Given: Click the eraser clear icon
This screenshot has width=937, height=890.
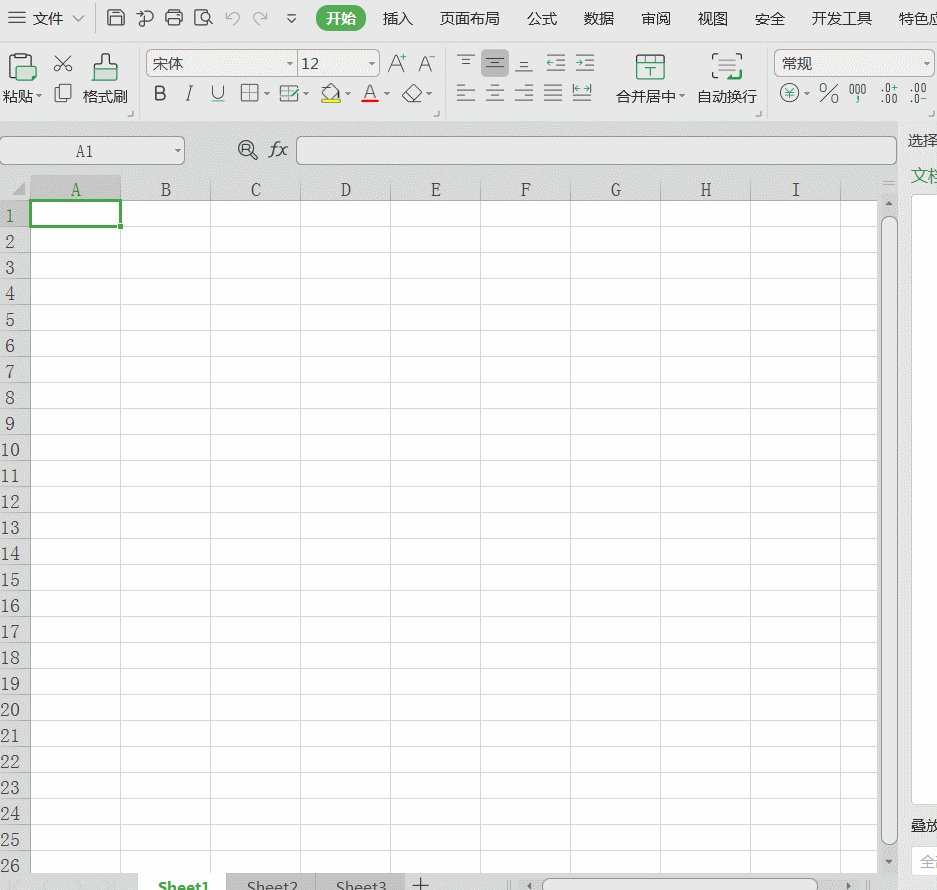Looking at the screenshot, I should click(x=412, y=93).
